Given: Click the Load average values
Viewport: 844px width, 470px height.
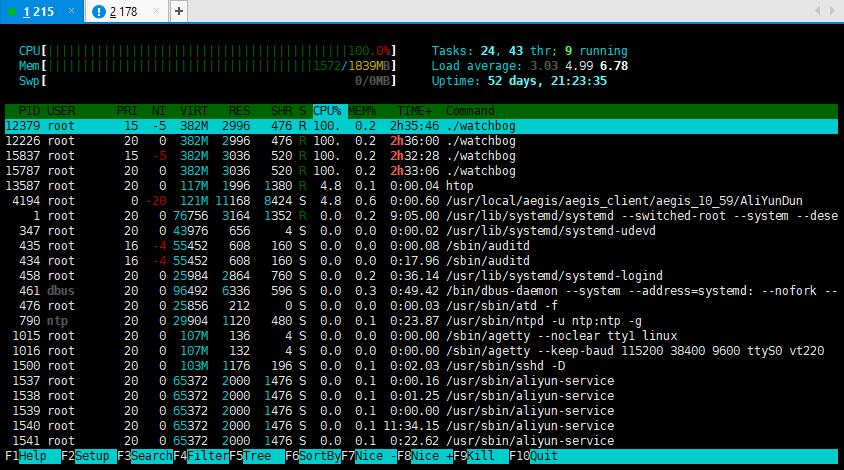Looking at the screenshot, I should click(x=579, y=66).
